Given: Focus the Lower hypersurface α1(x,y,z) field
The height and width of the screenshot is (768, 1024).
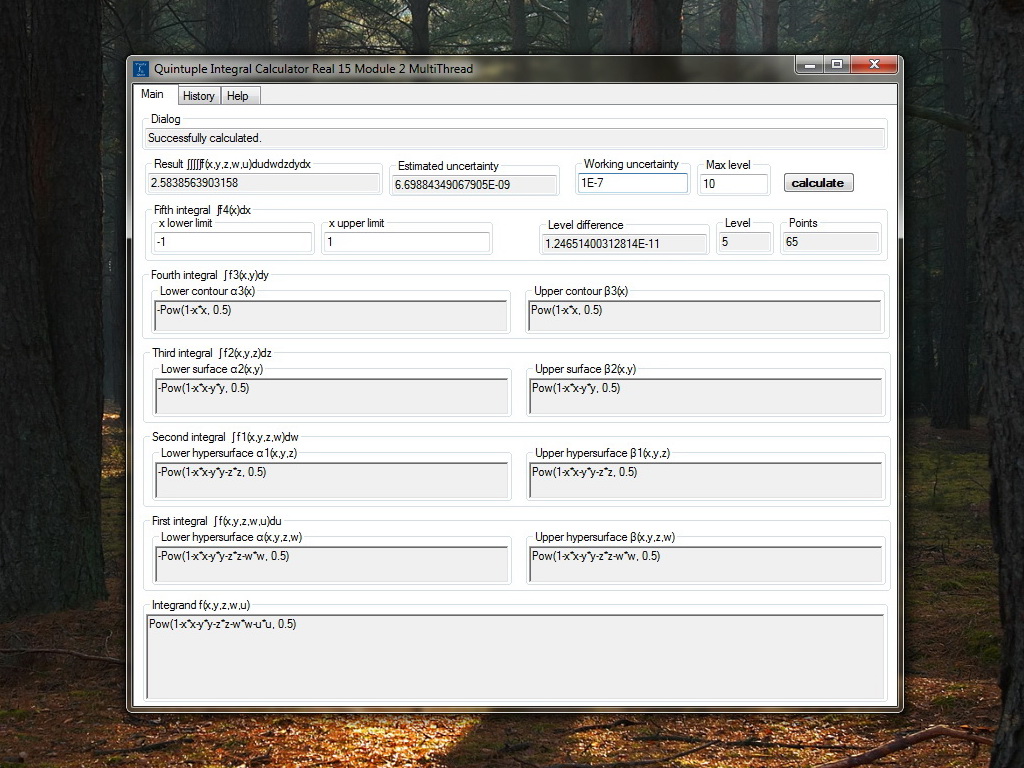Looking at the screenshot, I should point(332,480).
